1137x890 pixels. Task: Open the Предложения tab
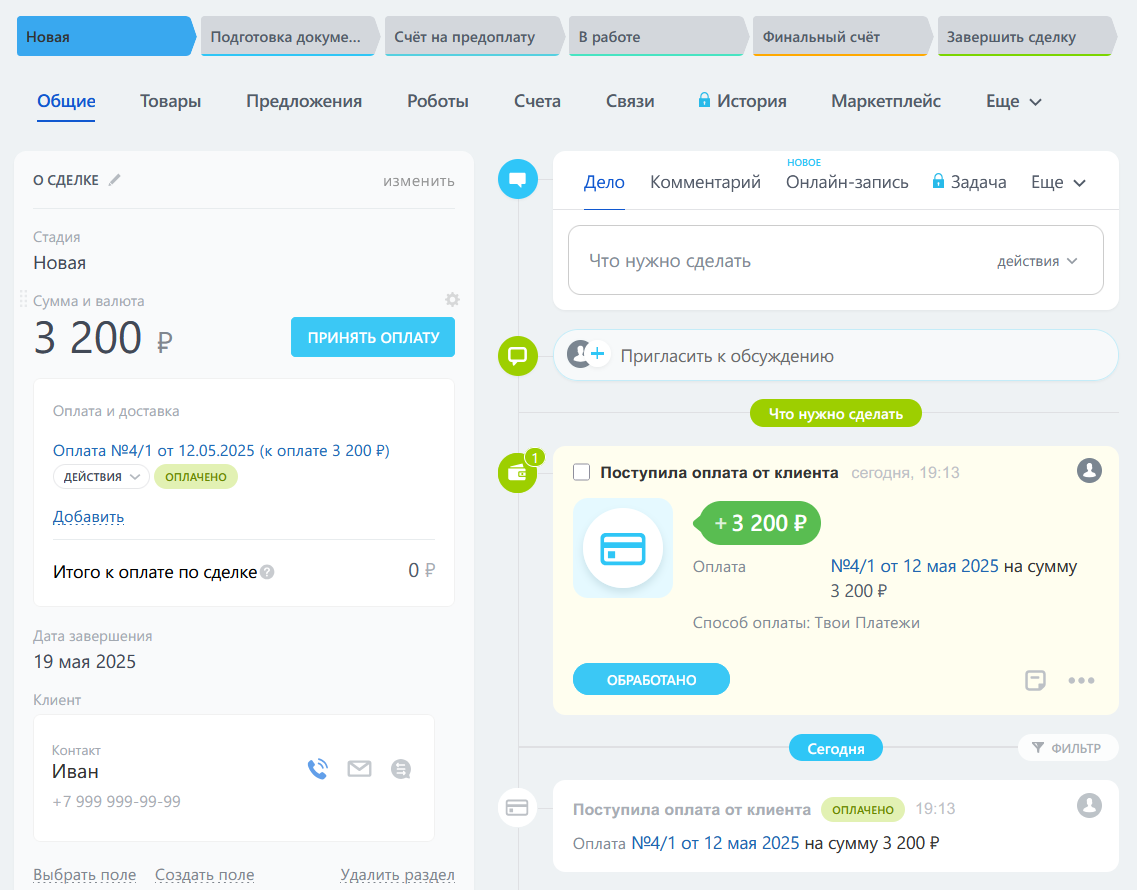click(304, 102)
